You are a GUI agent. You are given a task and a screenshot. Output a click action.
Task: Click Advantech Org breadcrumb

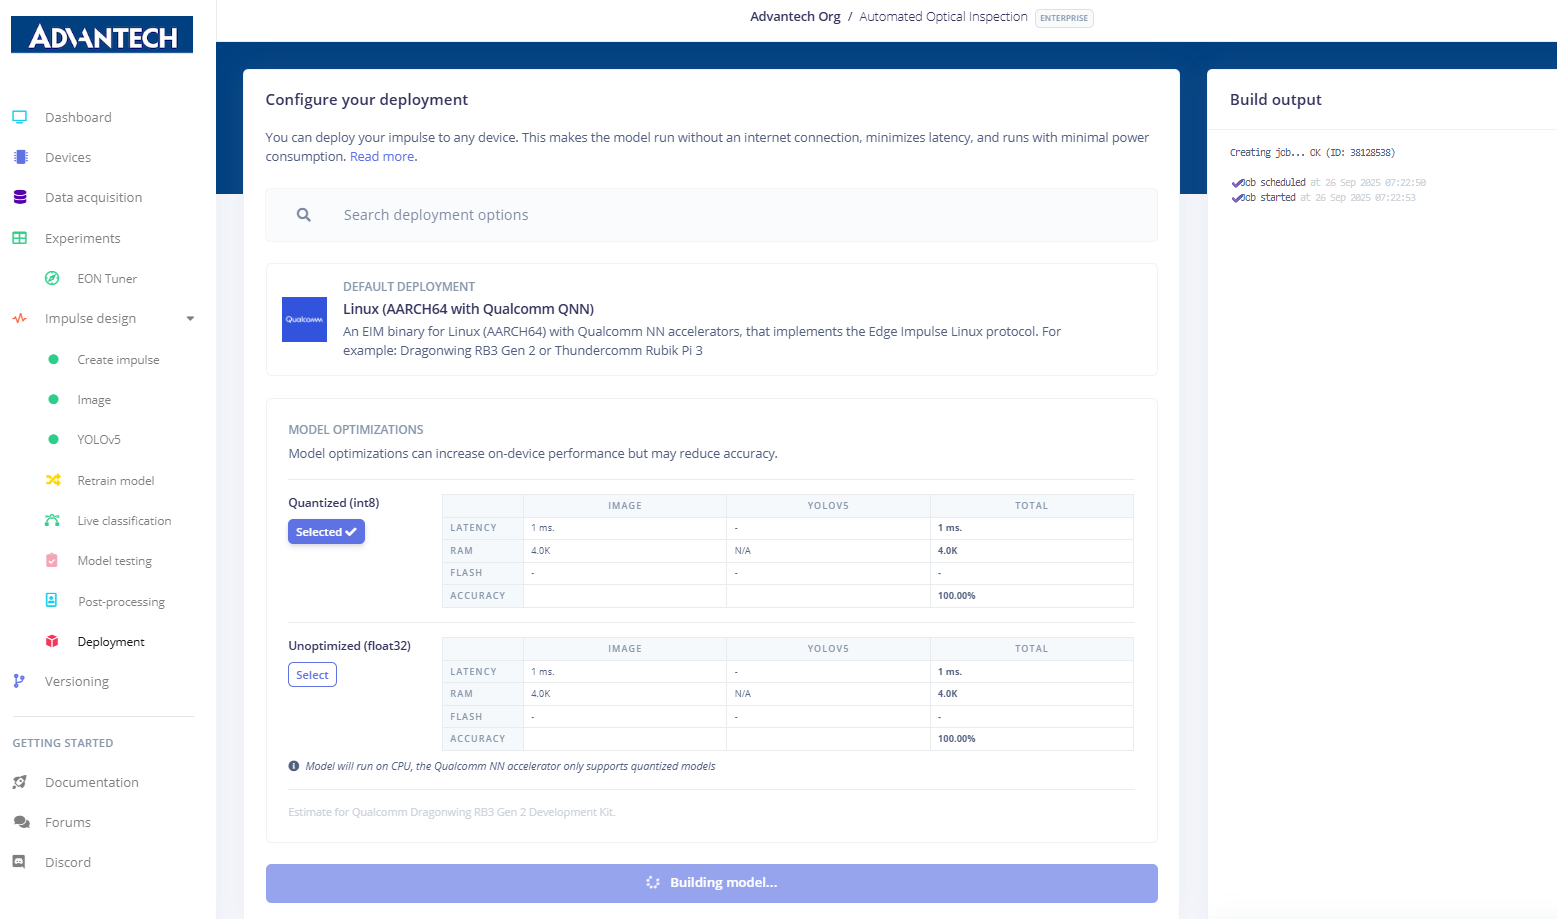tap(795, 16)
